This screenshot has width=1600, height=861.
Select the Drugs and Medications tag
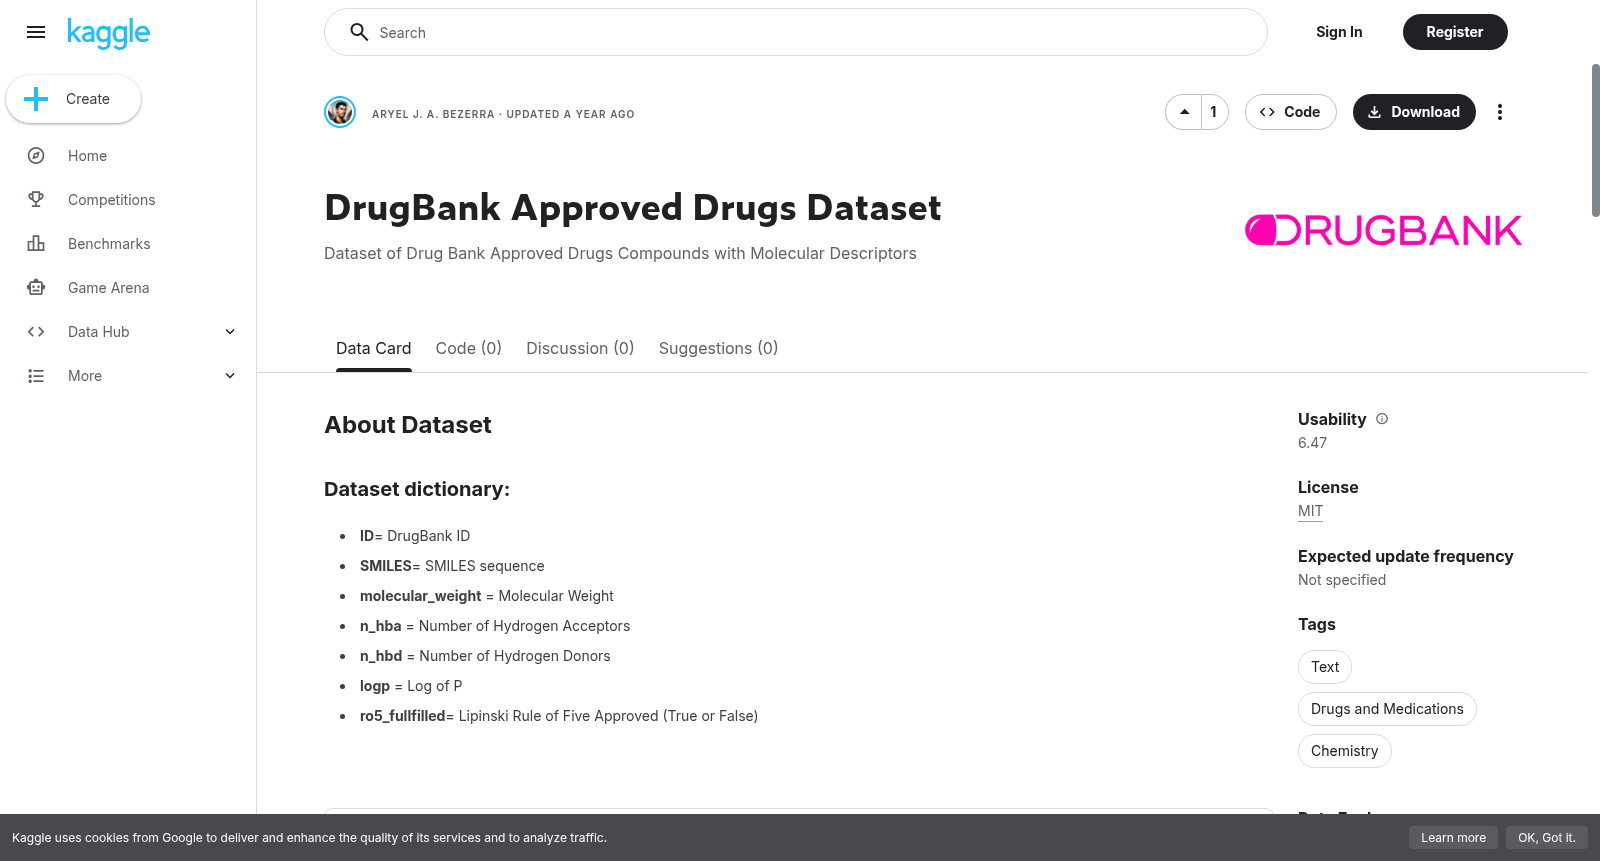point(1387,709)
